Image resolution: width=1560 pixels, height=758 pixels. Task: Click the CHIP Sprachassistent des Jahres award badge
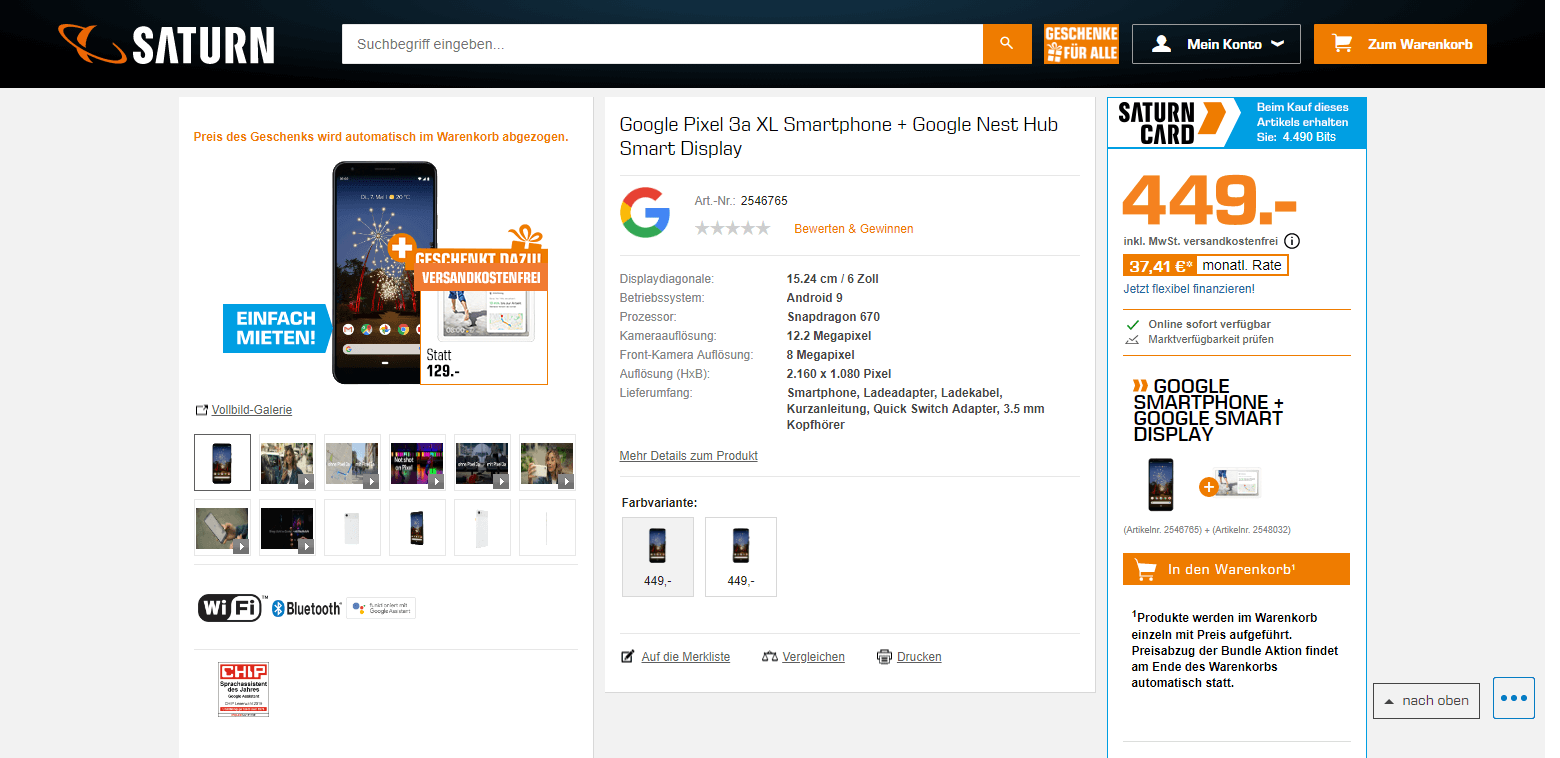pyautogui.click(x=243, y=690)
